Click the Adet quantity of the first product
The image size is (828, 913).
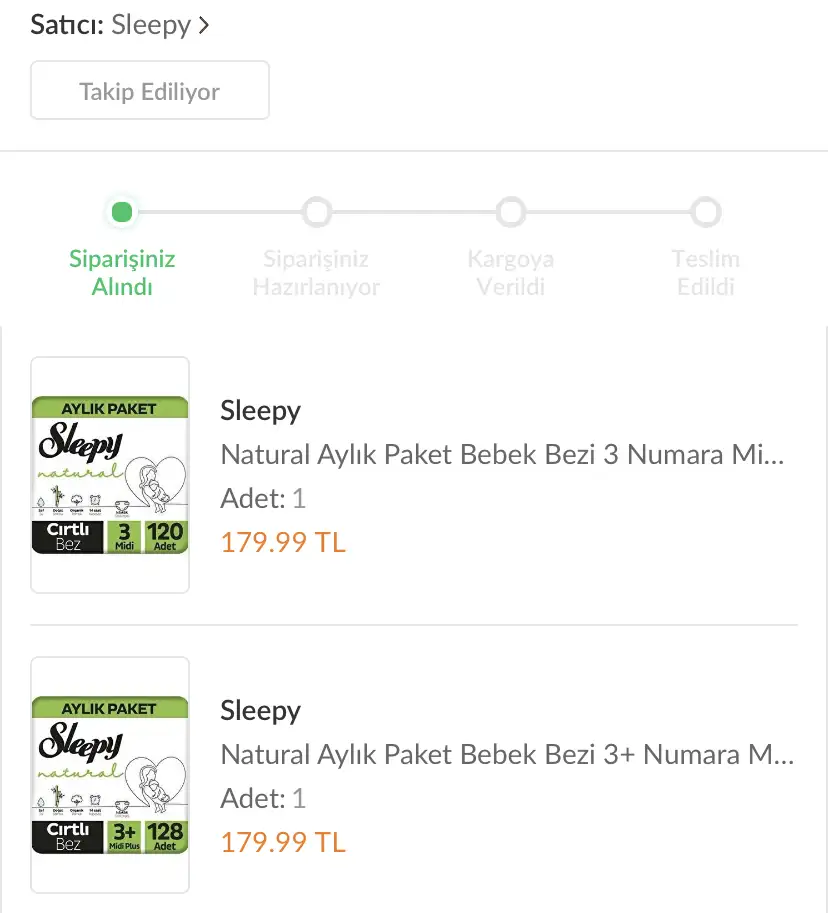pyautogui.click(x=263, y=498)
